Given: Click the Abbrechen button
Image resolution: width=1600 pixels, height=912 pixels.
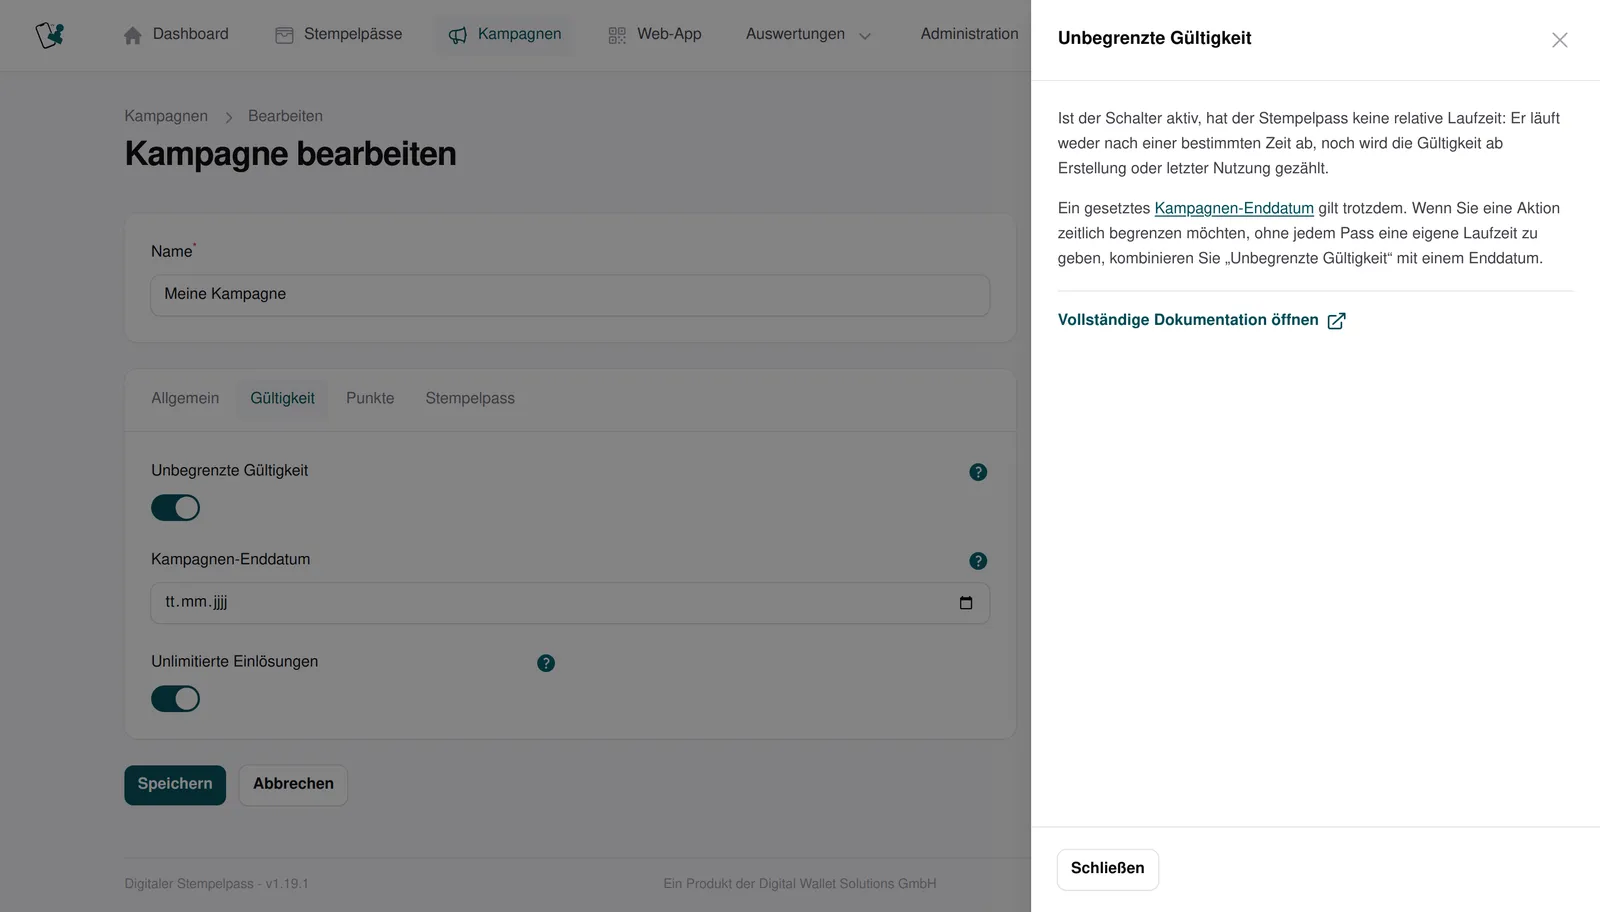Looking at the screenshot, I should pos(293,785).
